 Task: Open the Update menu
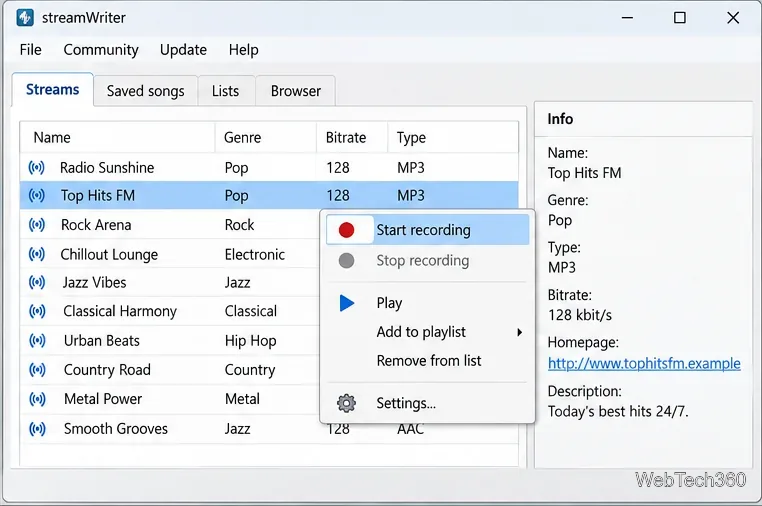coord(183,50)
